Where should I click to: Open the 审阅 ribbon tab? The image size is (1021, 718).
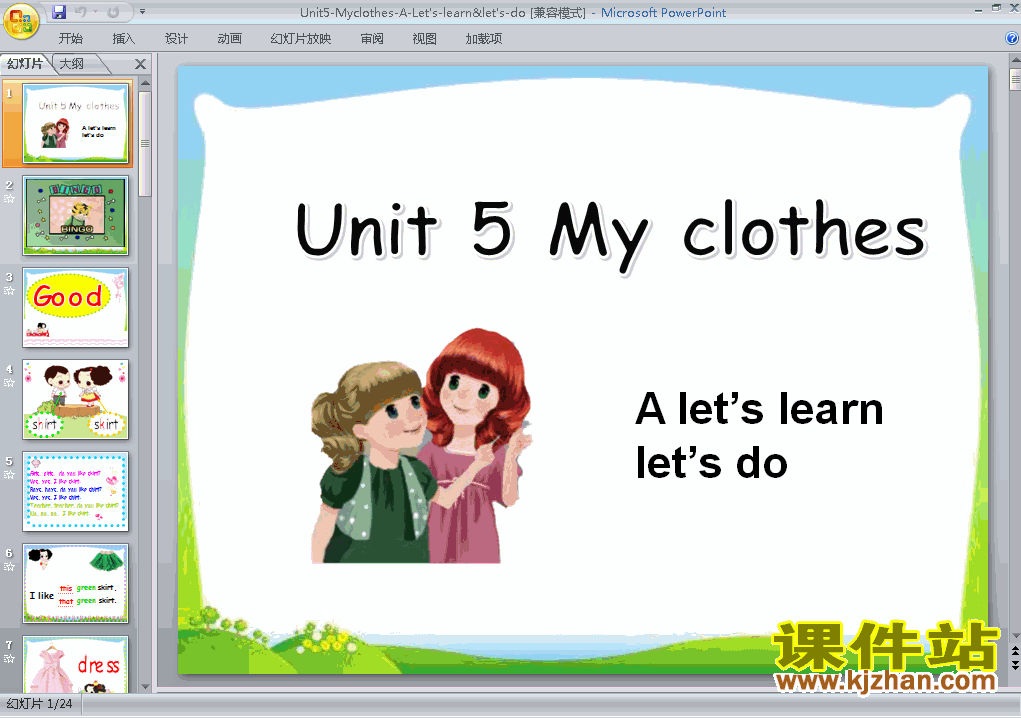pyautogui.click(x=372, y=38)
